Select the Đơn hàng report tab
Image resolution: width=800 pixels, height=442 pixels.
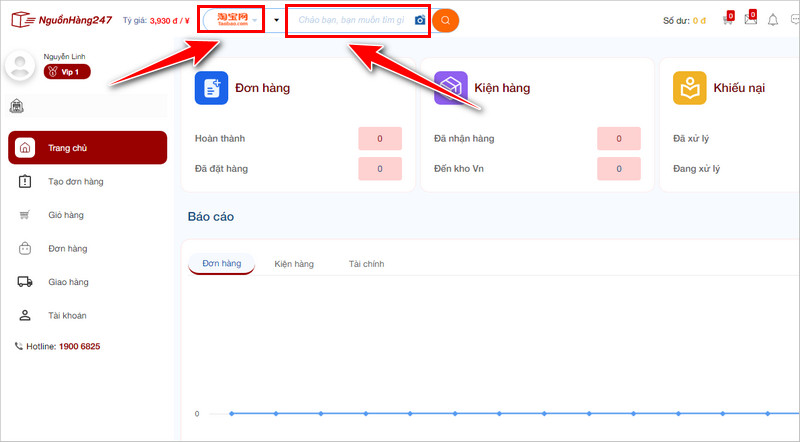[221, 264]
